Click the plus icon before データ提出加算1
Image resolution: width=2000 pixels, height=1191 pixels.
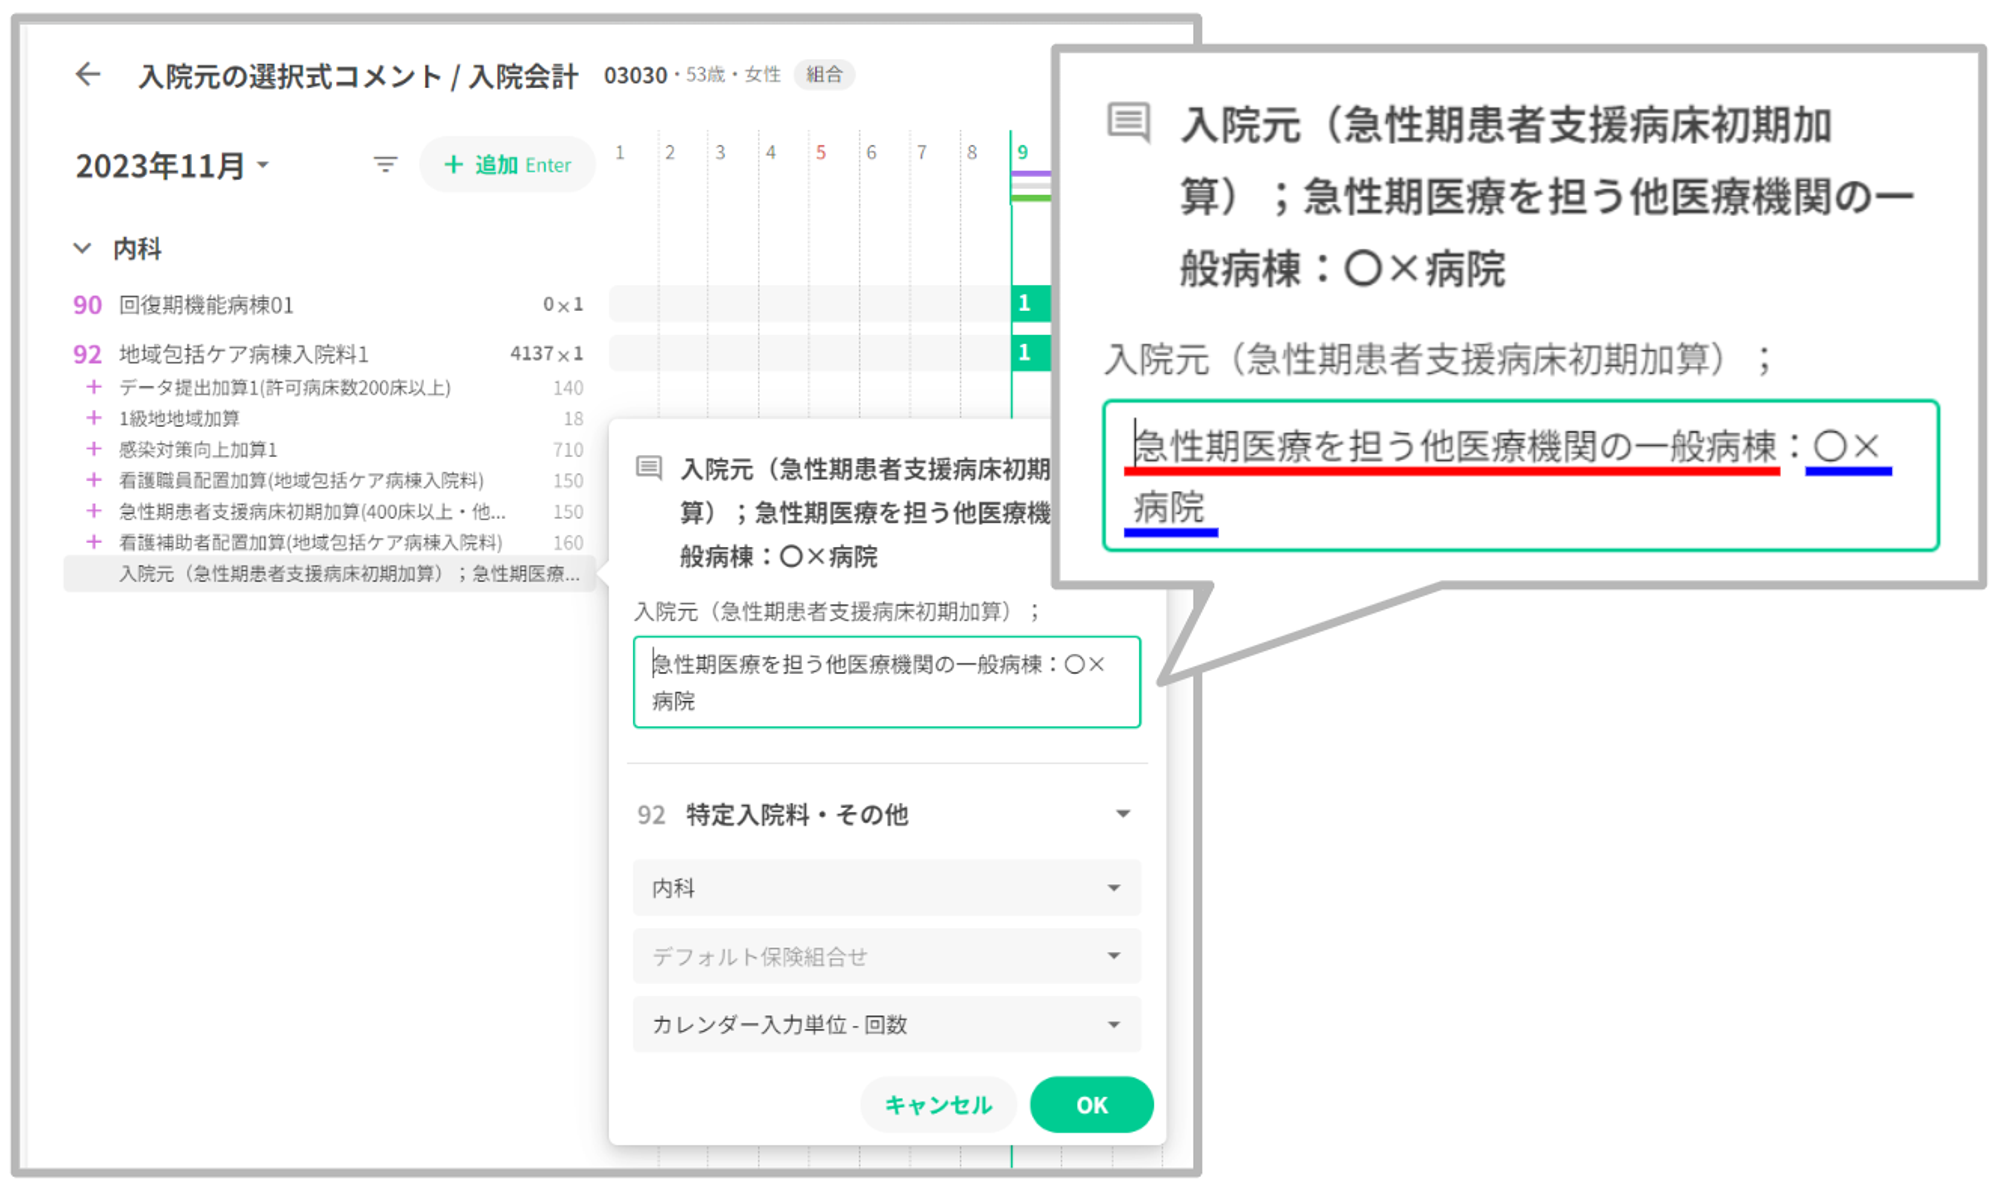coord(94,387)
